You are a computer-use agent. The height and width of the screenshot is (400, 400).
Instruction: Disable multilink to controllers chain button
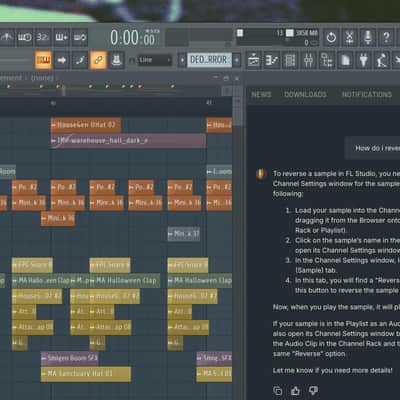tap(98, 60)
